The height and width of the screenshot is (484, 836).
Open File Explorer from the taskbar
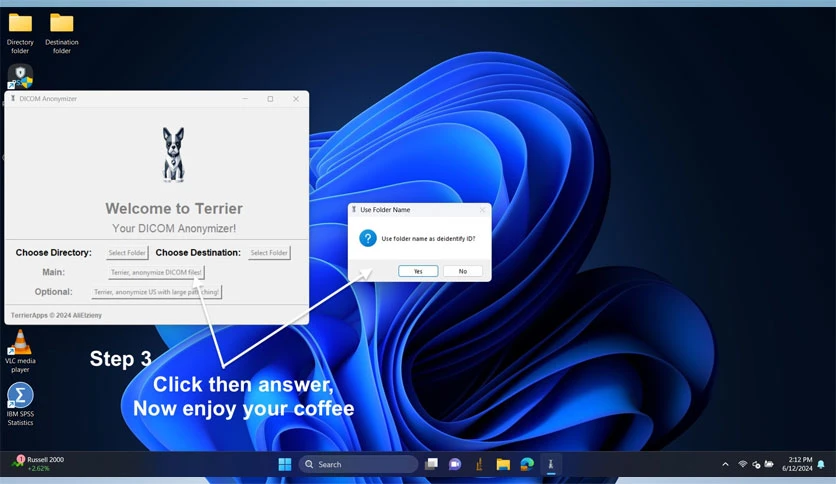[x=503, y=464]
